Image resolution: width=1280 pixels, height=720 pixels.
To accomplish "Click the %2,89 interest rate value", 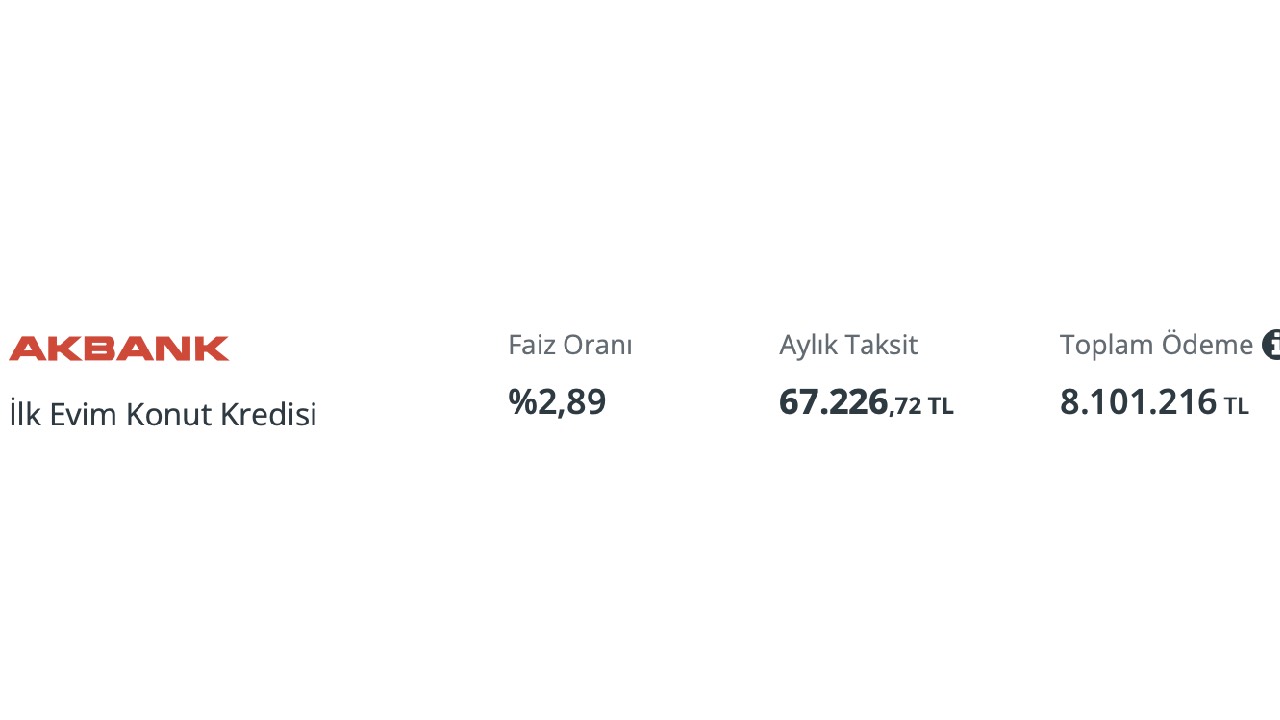I will click(x=557, y=402).
